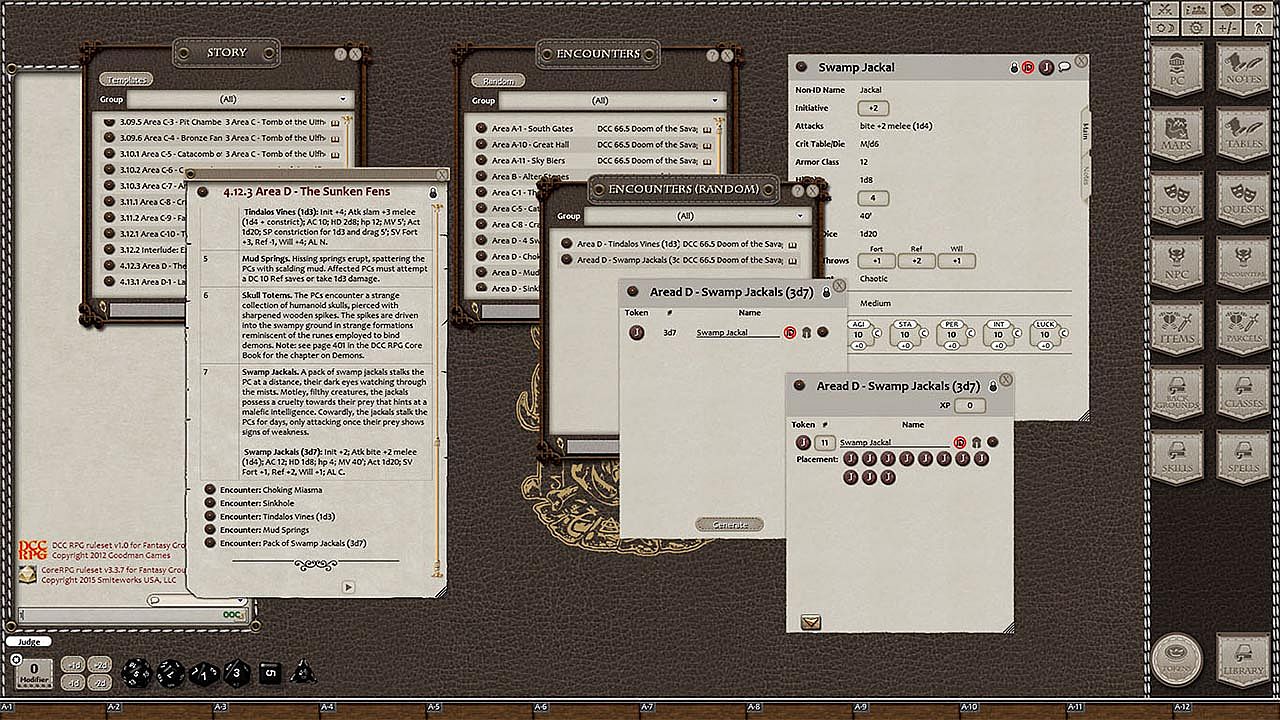This screenshot has height=720, width=1280.
Task: Open the Tables sidebar panel
Action: pos(1243,135)
